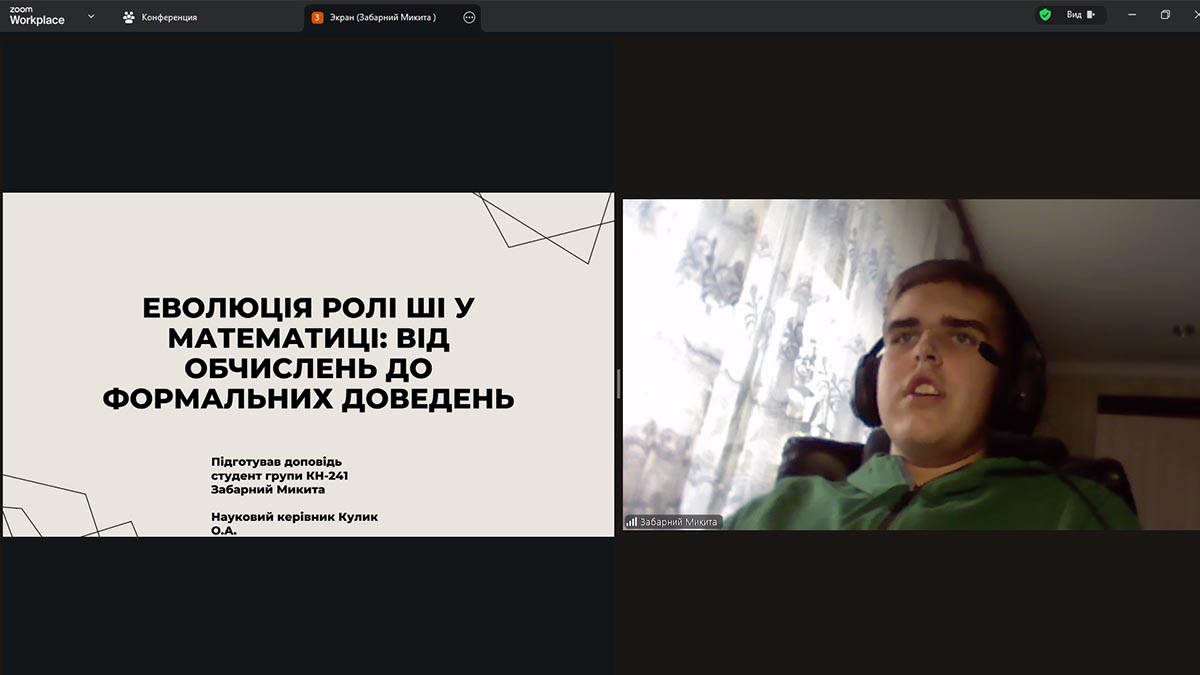Click the Забарний Микита name label on video
This screenshot has height=675, width=1200.
click(678, 522)
